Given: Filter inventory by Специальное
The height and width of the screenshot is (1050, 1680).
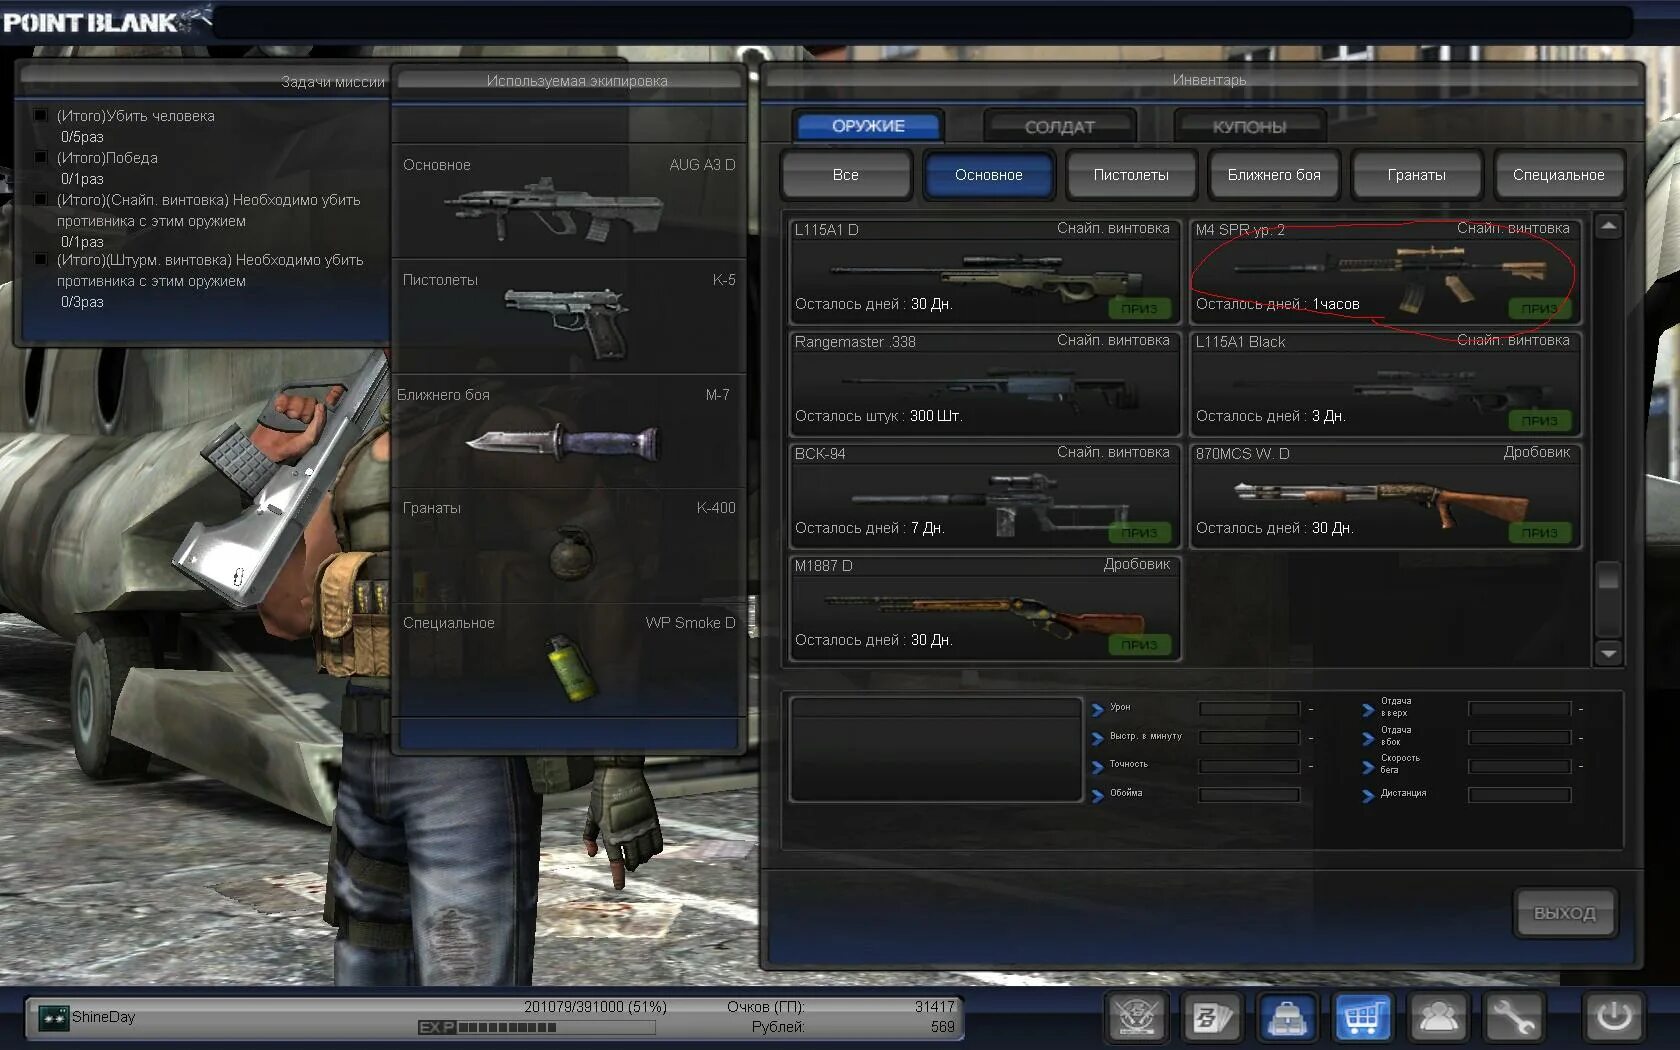Looking at the screenshot, I should click(1559, 175).
